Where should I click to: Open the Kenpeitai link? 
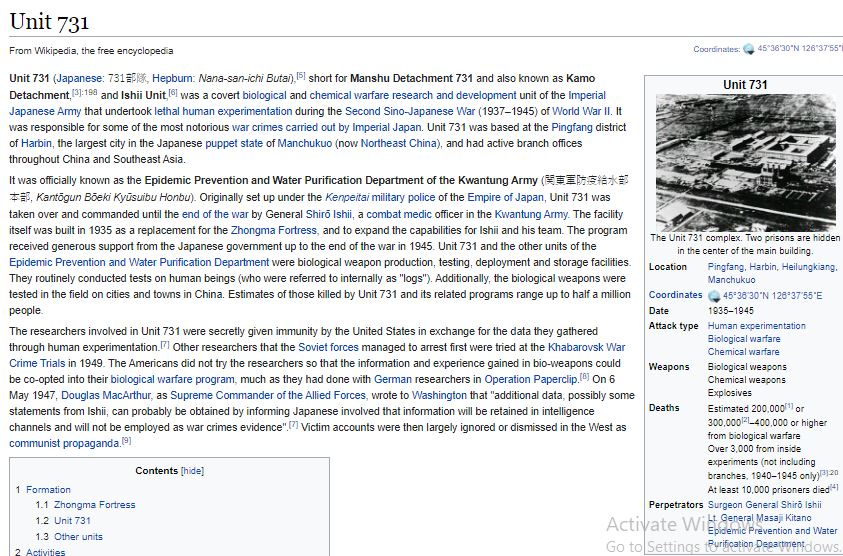click(347, 197)
